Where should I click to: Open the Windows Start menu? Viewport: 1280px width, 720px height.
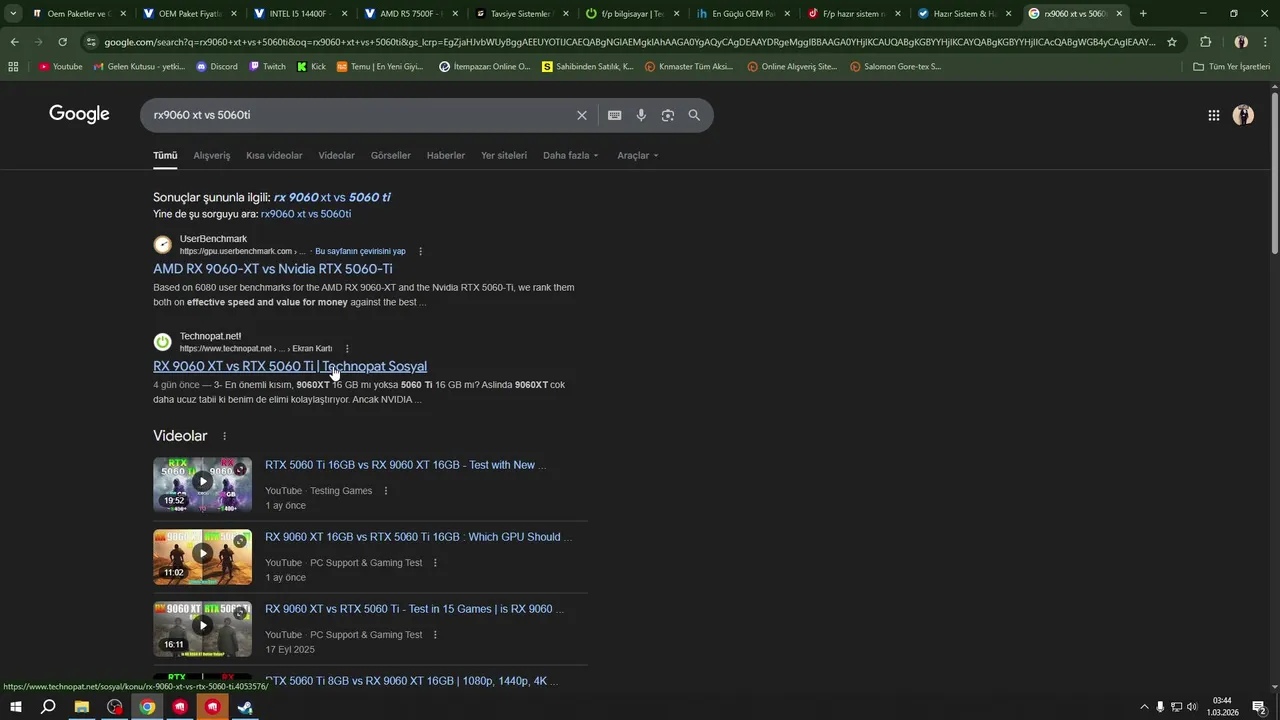tap(15, 707)
